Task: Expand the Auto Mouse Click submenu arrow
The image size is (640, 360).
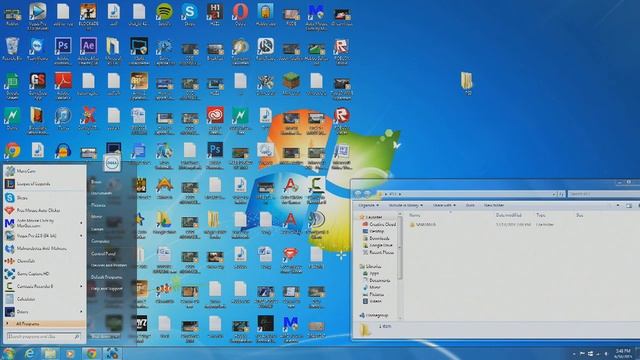Action: click(81, 223)
